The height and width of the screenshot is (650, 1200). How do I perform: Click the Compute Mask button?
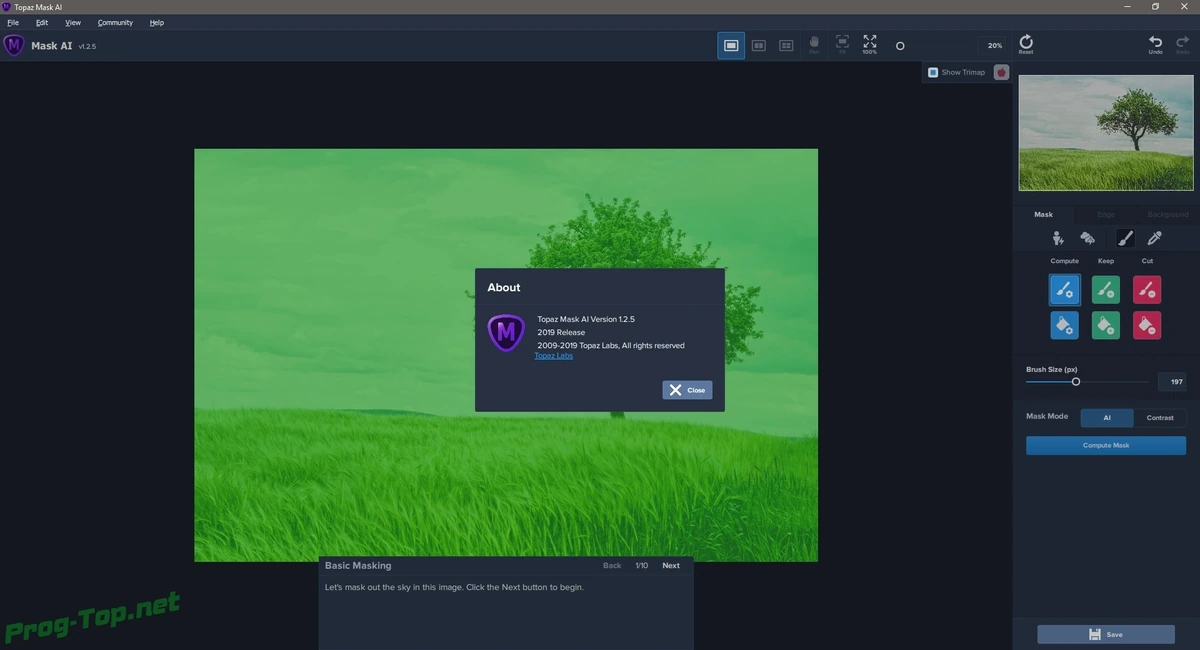point(1106,445)
